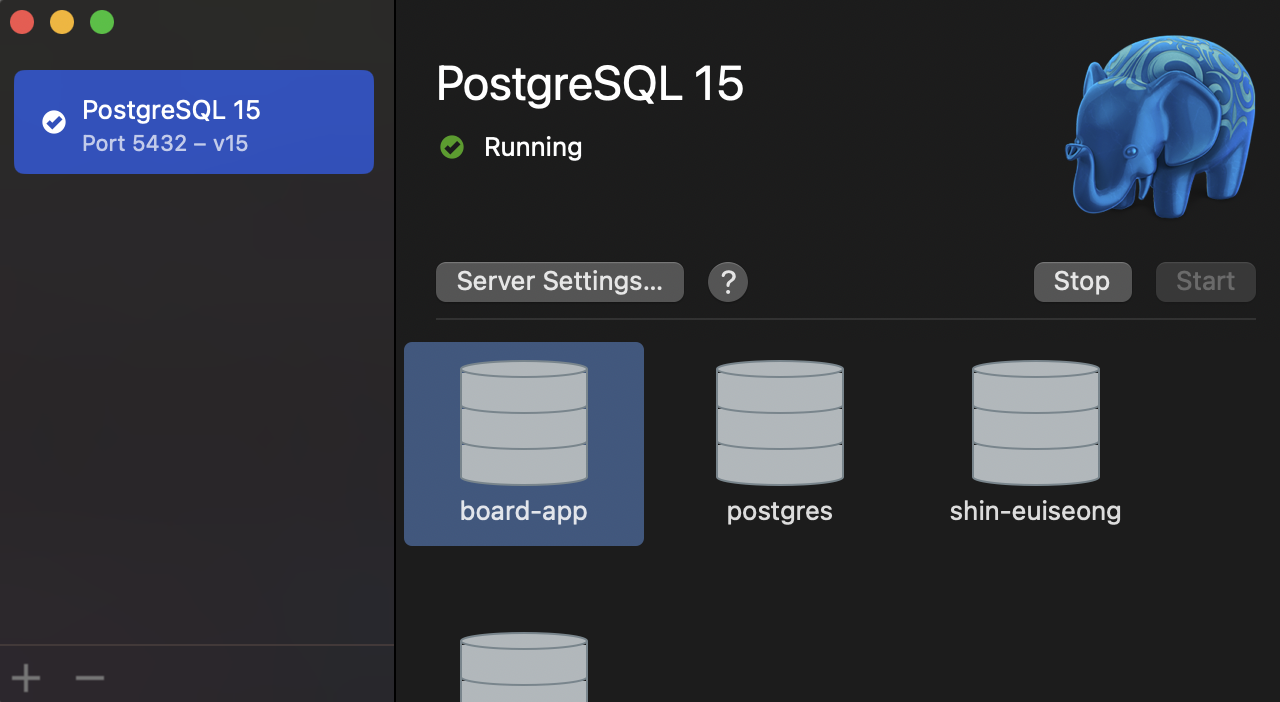Click the postgres database label
1280x702 pixels.
coord(780,513)
